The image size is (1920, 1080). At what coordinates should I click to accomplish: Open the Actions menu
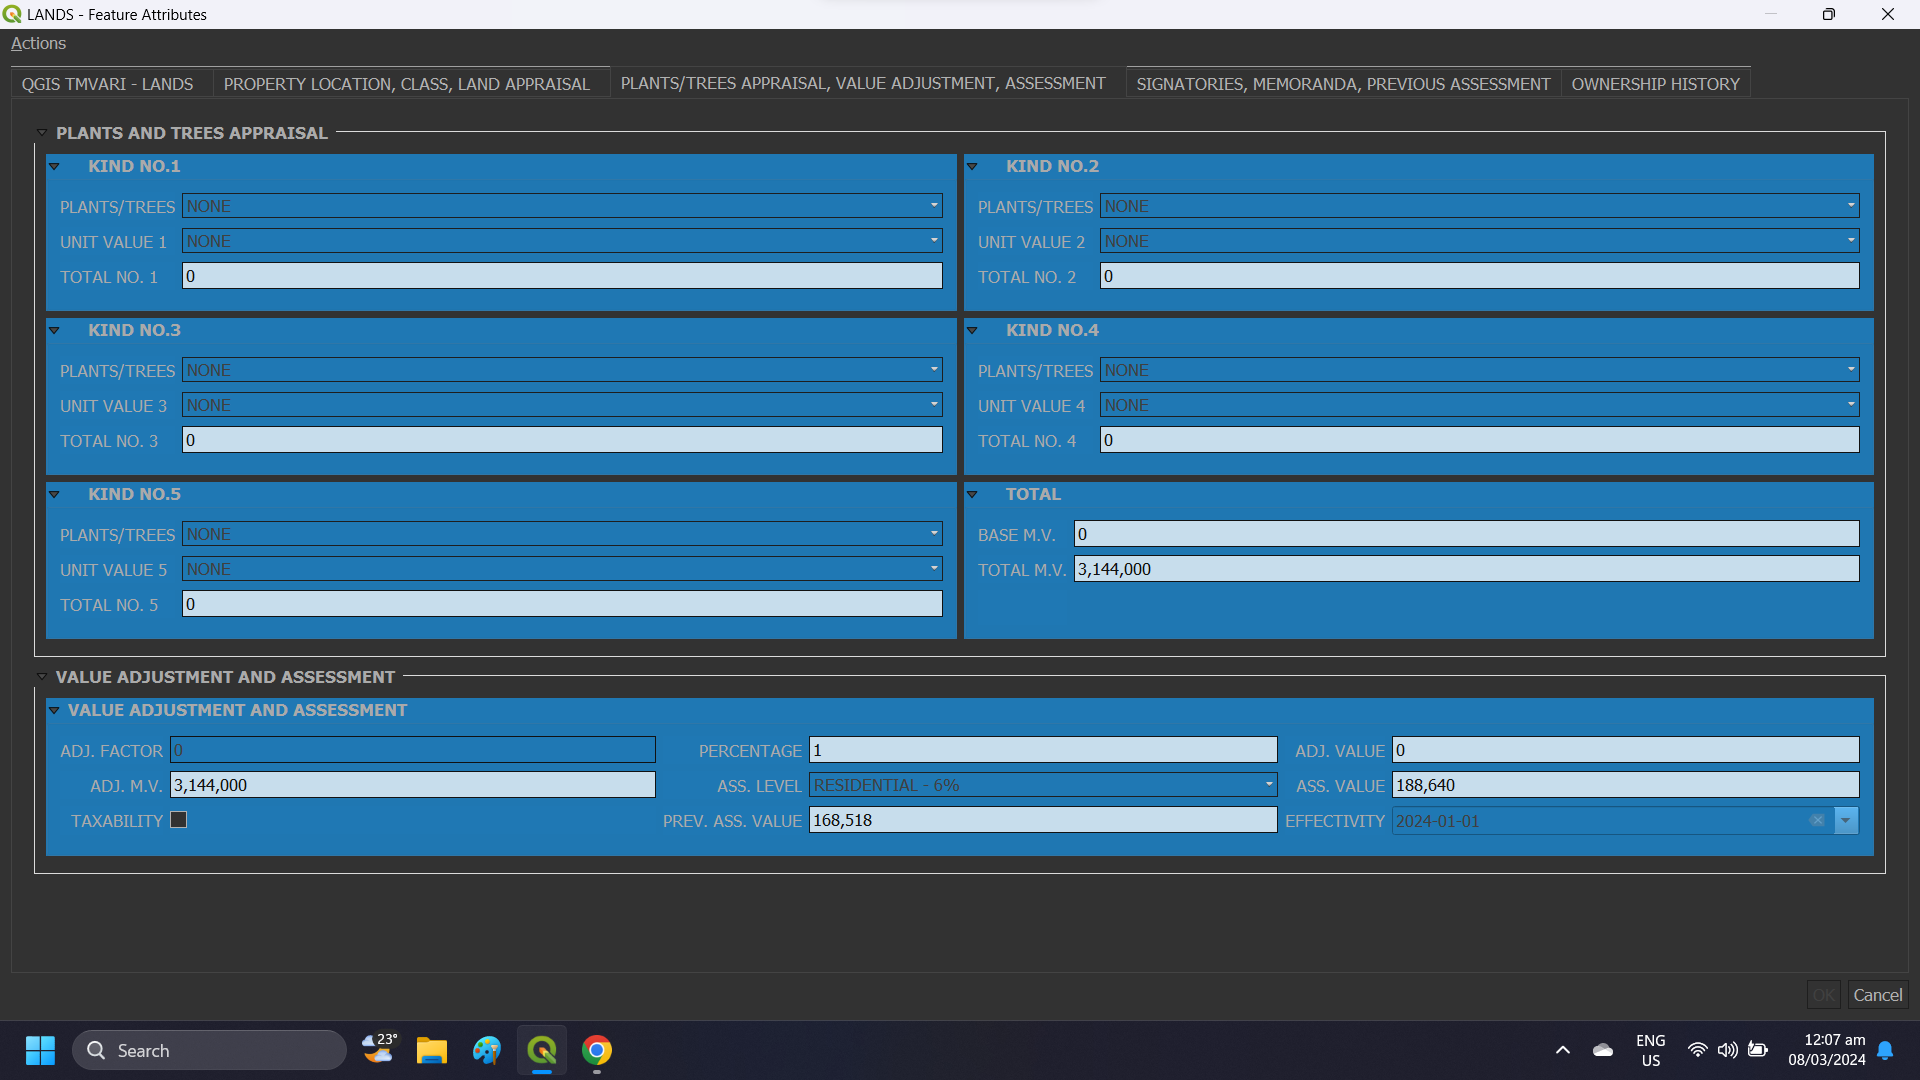tap(38, 43)
